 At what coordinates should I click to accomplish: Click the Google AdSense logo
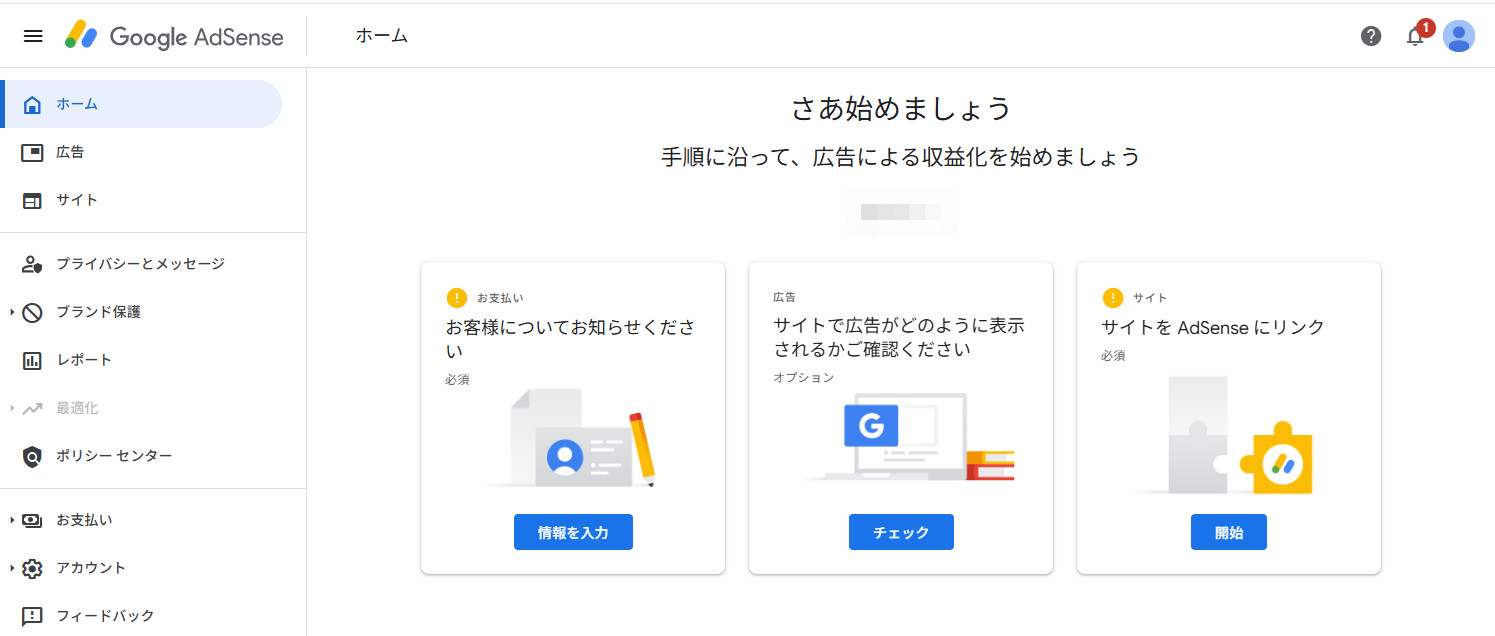(175, 36)
